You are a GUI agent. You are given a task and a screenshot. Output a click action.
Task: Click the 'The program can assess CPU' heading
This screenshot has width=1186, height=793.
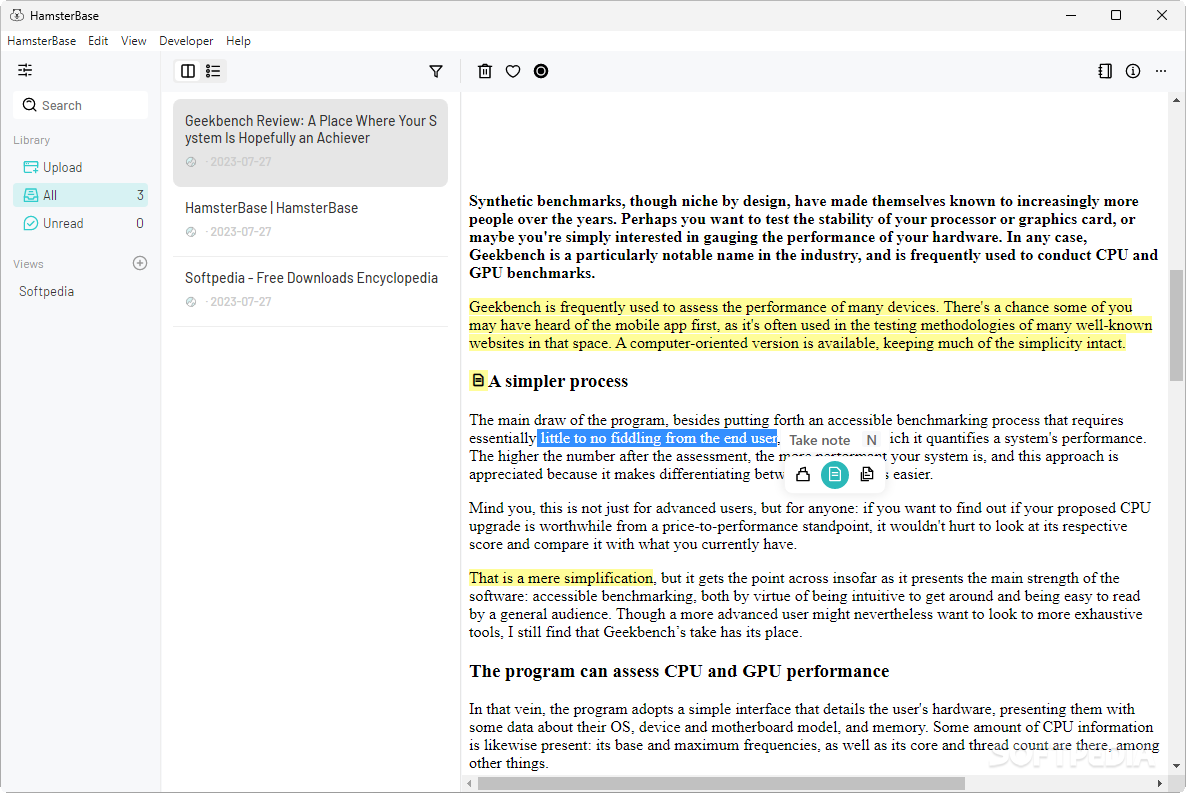[679, 671]
